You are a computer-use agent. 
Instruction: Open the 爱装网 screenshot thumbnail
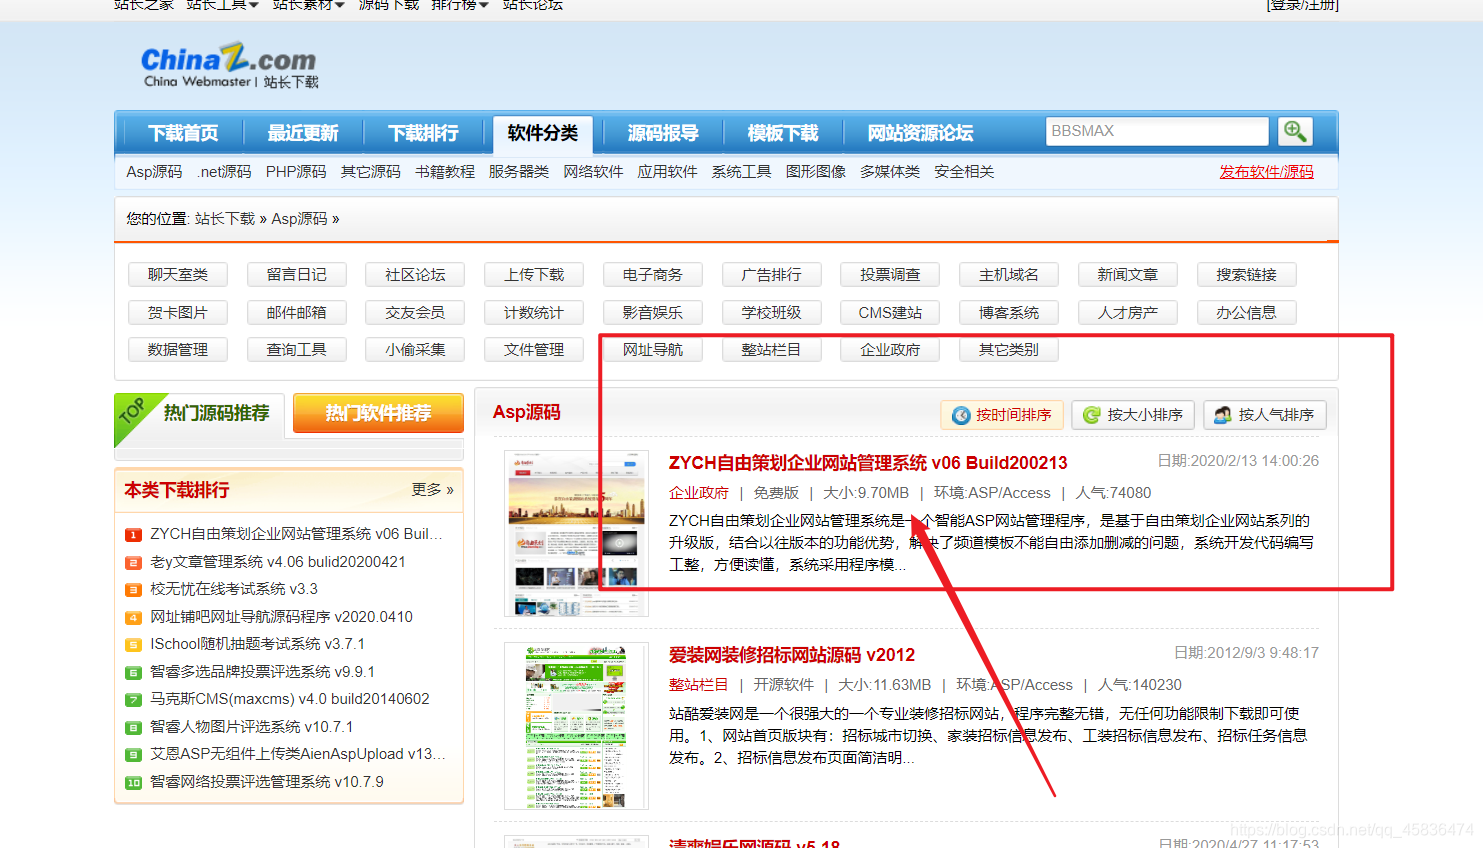576,726
